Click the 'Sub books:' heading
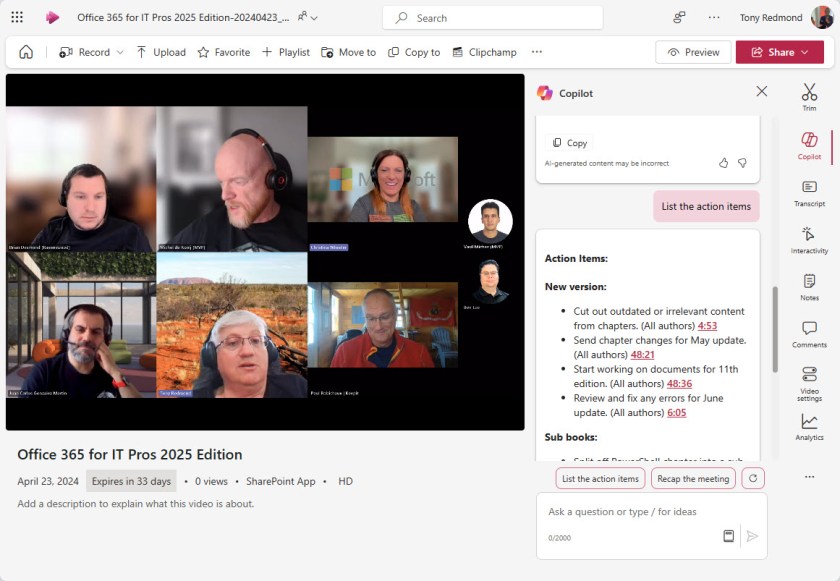 click(571, 437)
